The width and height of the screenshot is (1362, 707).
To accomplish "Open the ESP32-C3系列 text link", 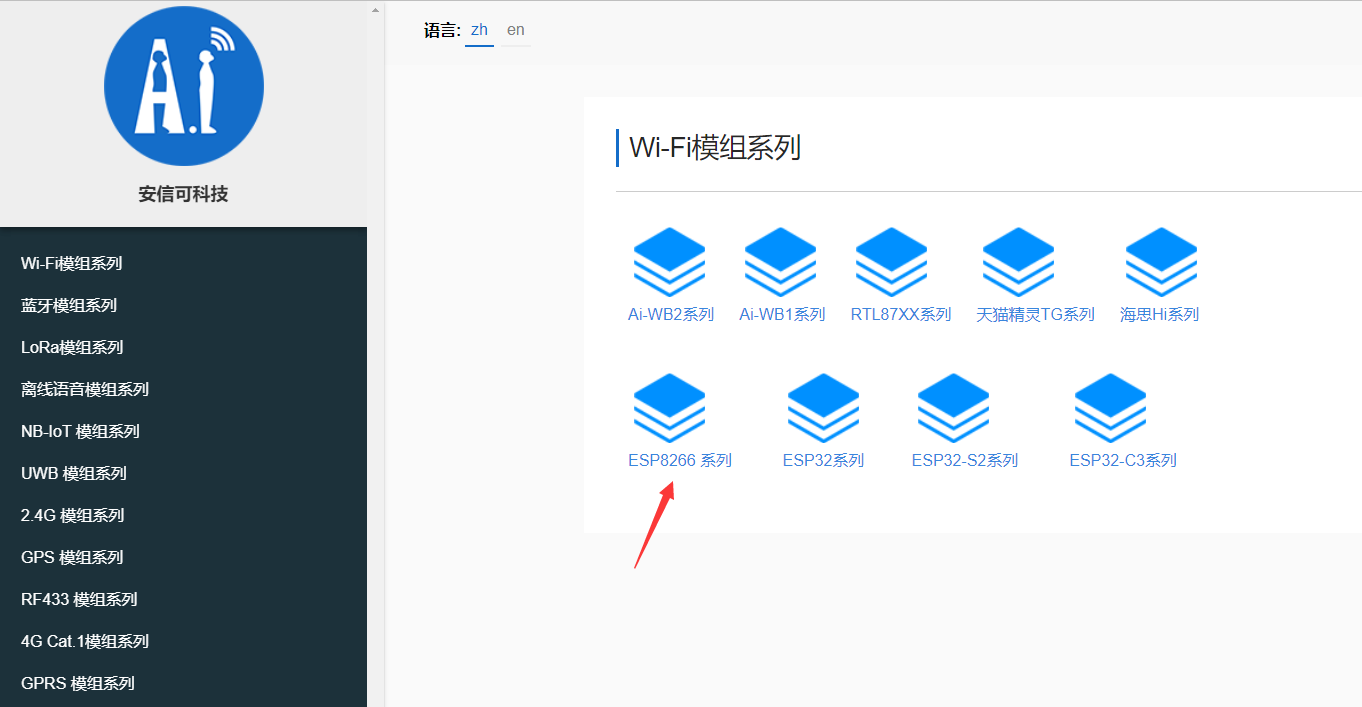I will point(1123,460).
